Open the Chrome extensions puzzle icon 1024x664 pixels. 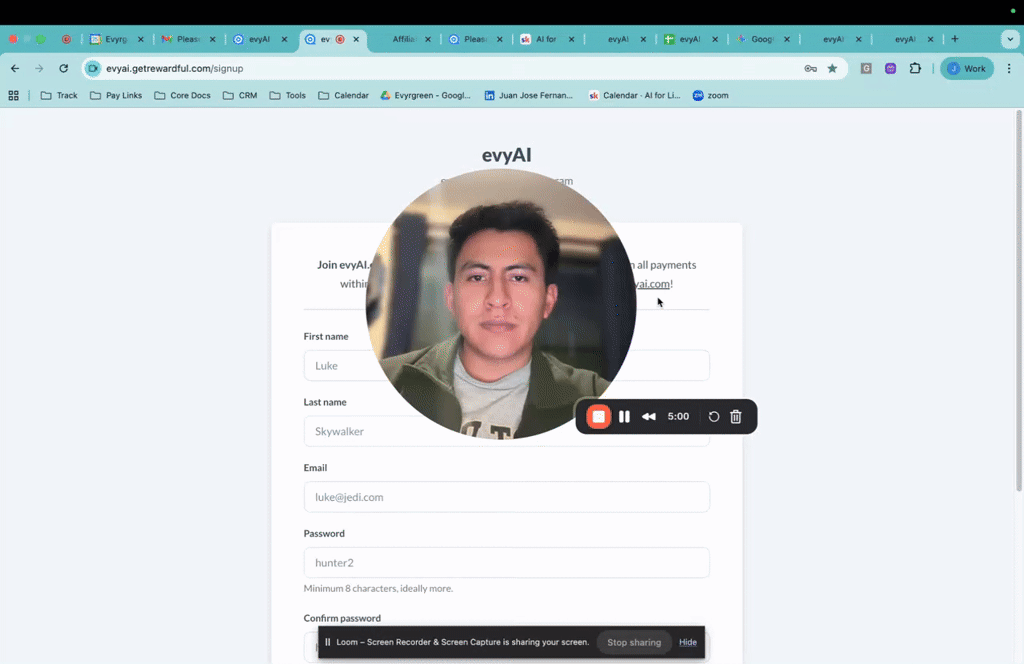(915, 68)
